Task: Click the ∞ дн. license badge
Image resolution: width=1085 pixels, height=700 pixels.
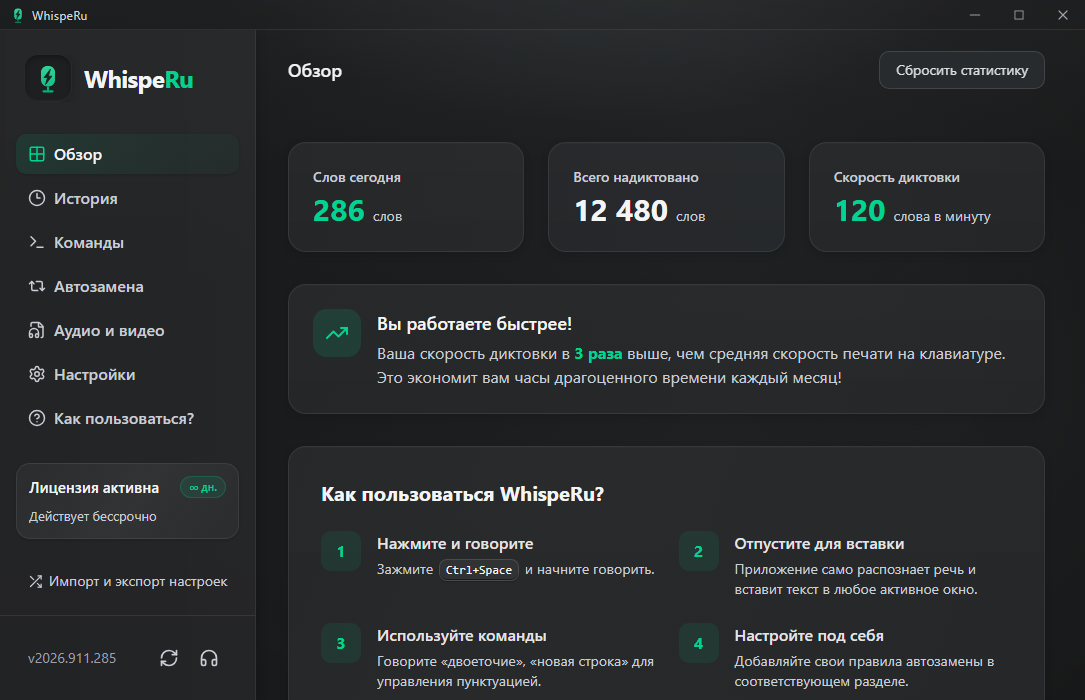Action: (203, 488)
